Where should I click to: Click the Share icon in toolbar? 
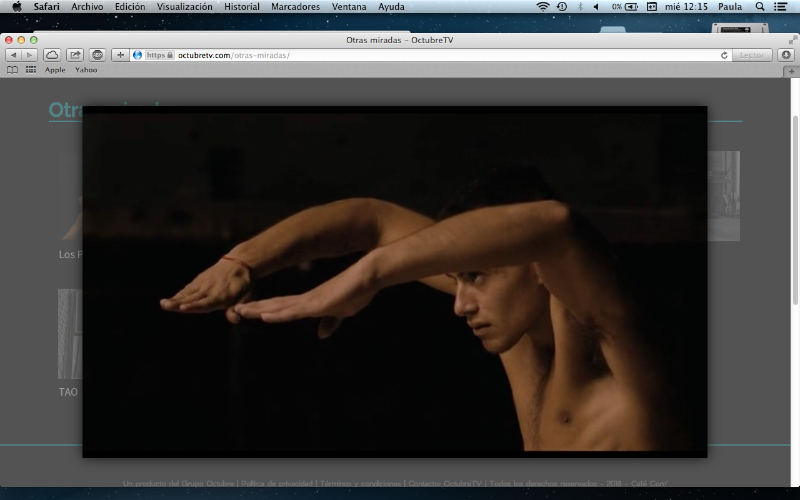[x=75, y=55]
